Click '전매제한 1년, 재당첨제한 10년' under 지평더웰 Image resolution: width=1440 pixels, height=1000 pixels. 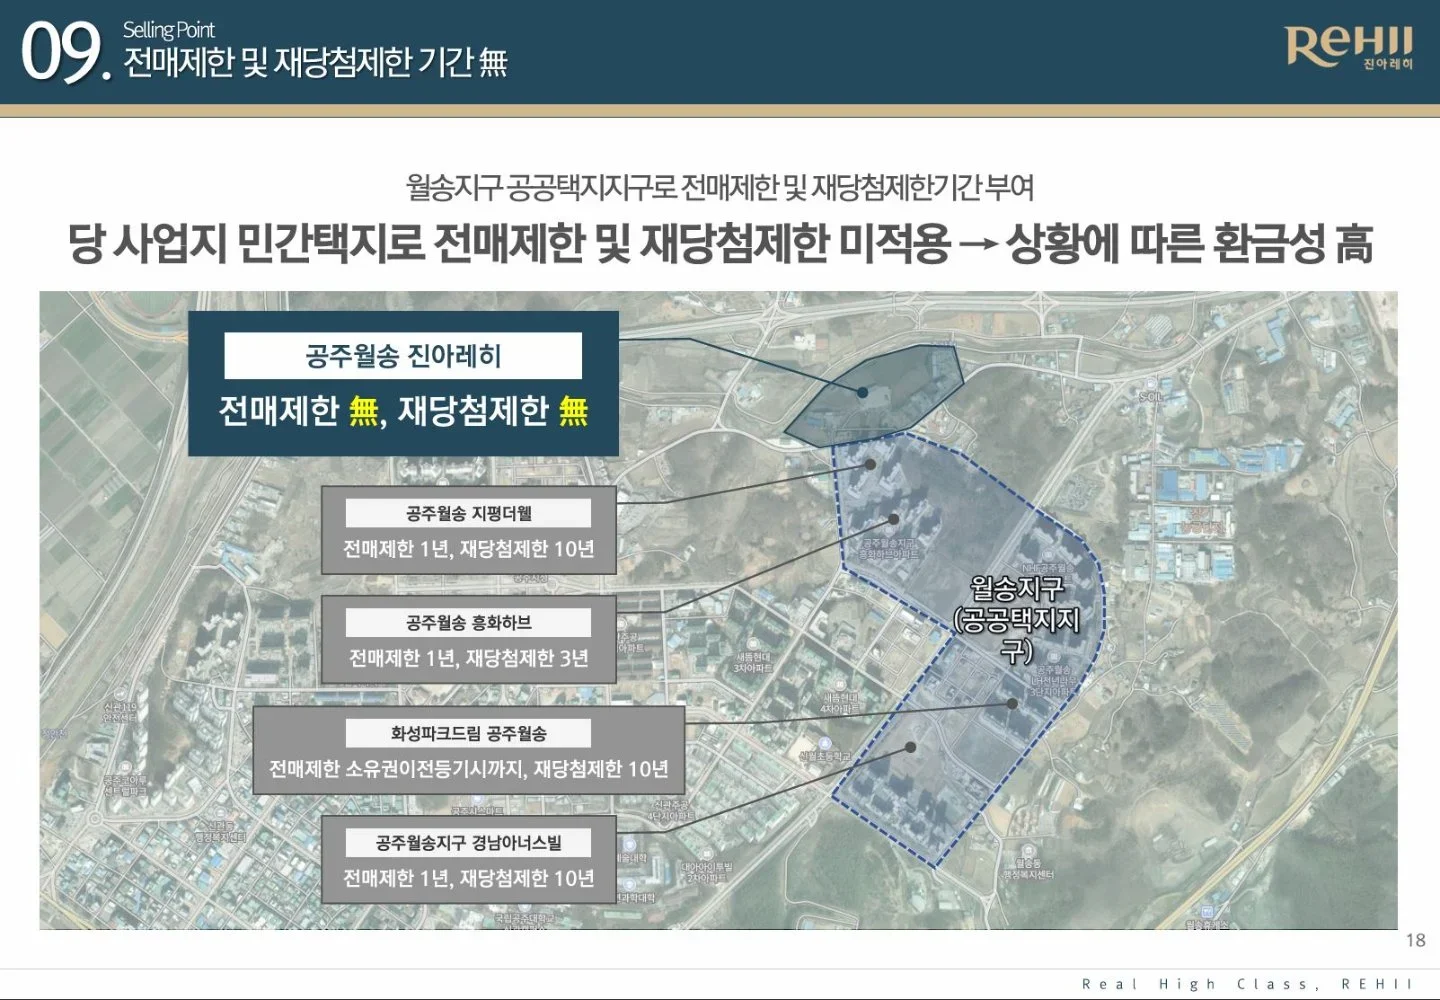click(468, 549)
